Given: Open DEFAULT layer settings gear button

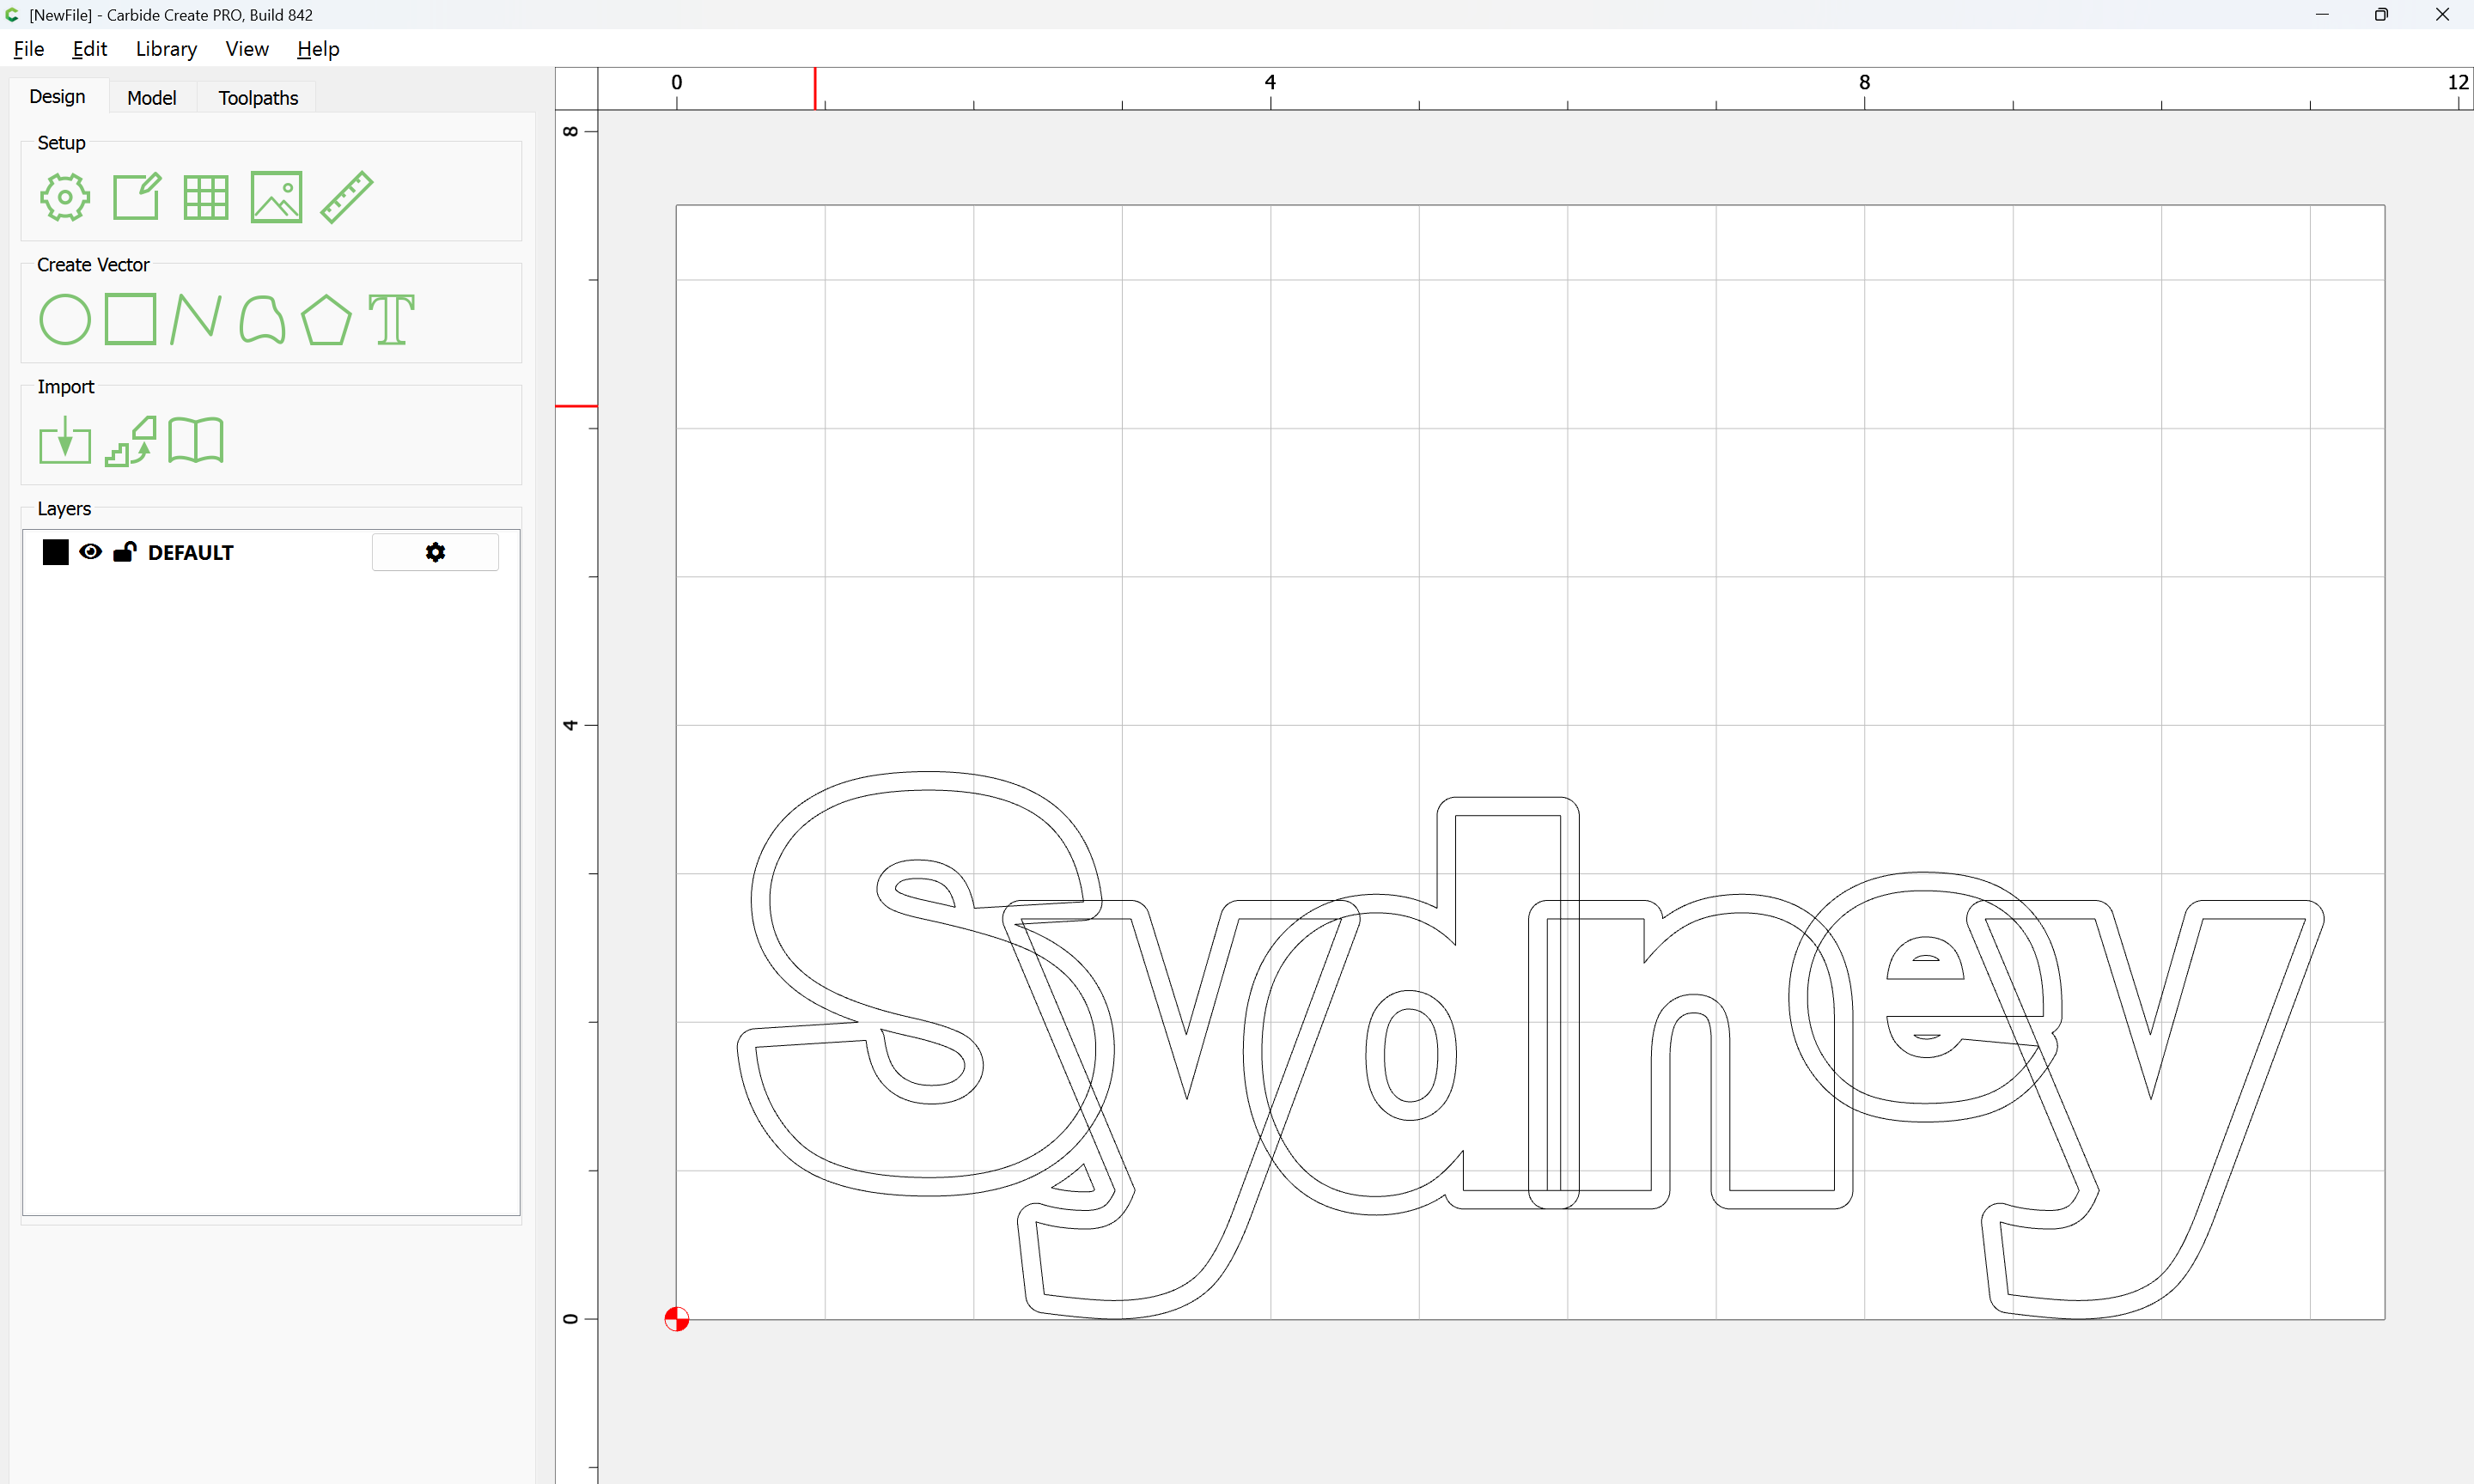Looking at the screenshot, I should pos(435,552).
